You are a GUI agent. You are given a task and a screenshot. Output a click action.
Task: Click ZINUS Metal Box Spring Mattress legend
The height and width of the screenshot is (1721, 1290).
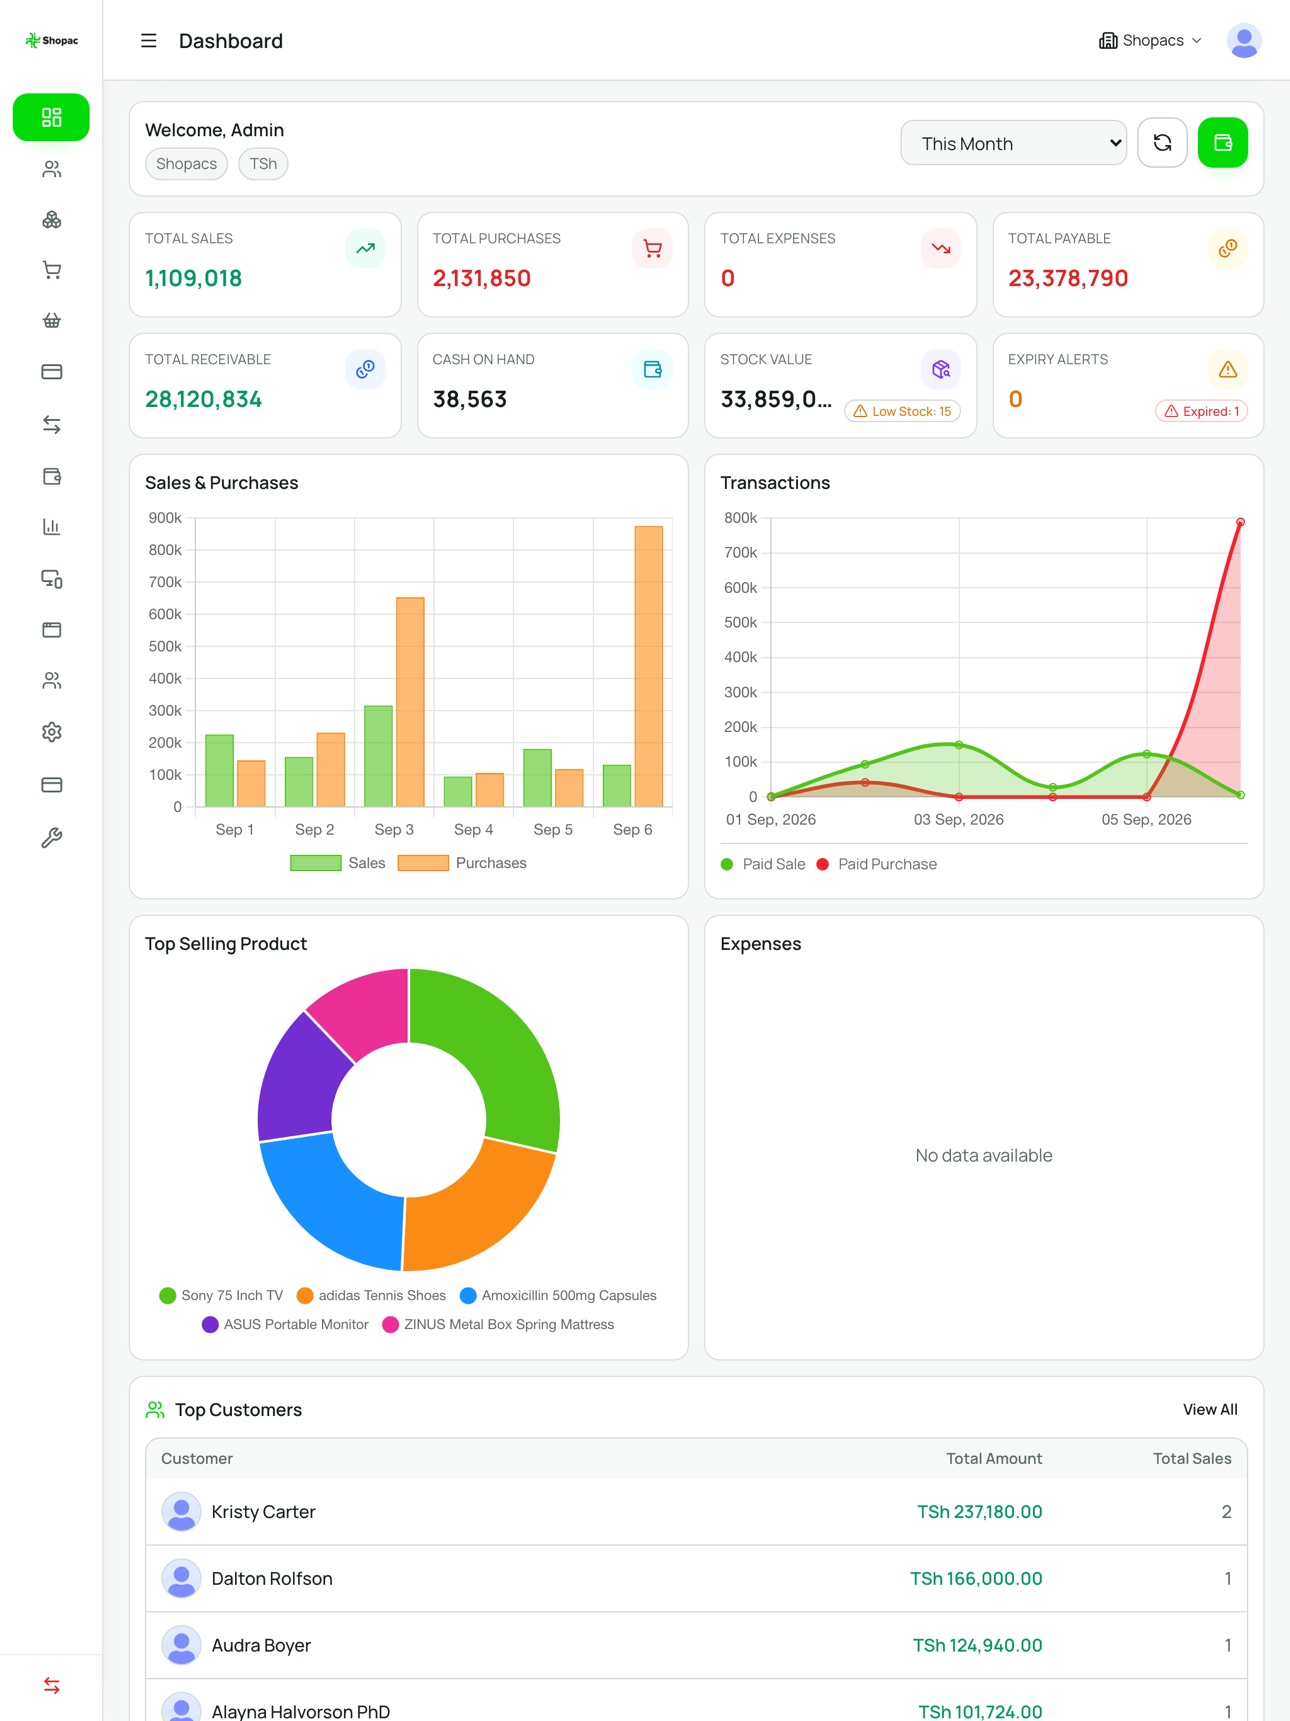click(x=498, y=1324)
